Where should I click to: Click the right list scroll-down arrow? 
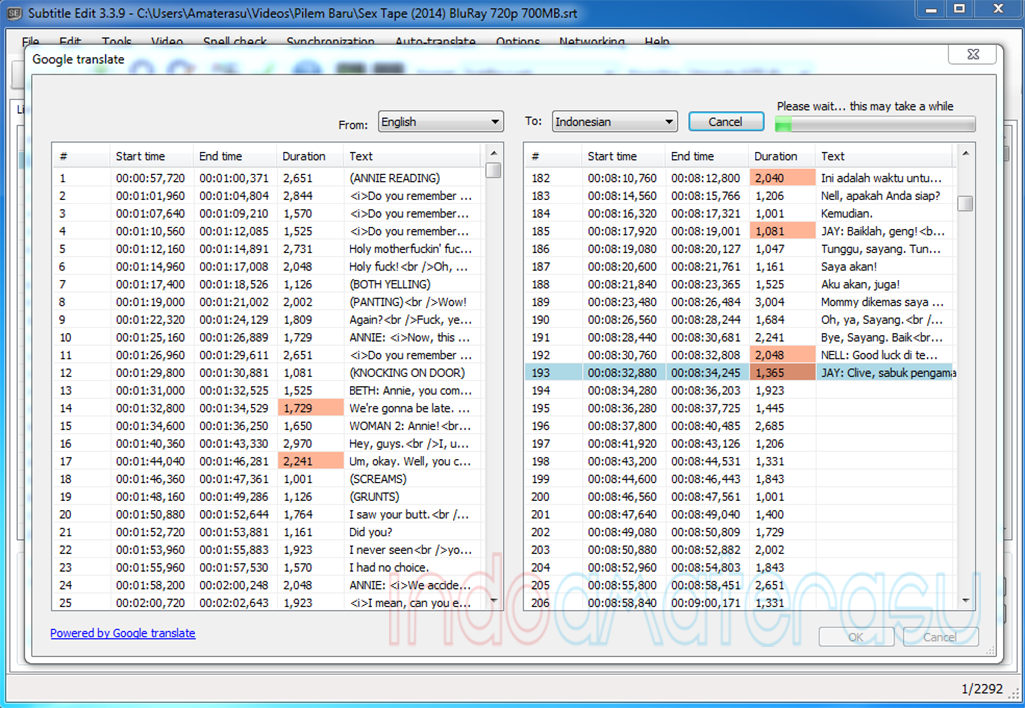point(966,600)
